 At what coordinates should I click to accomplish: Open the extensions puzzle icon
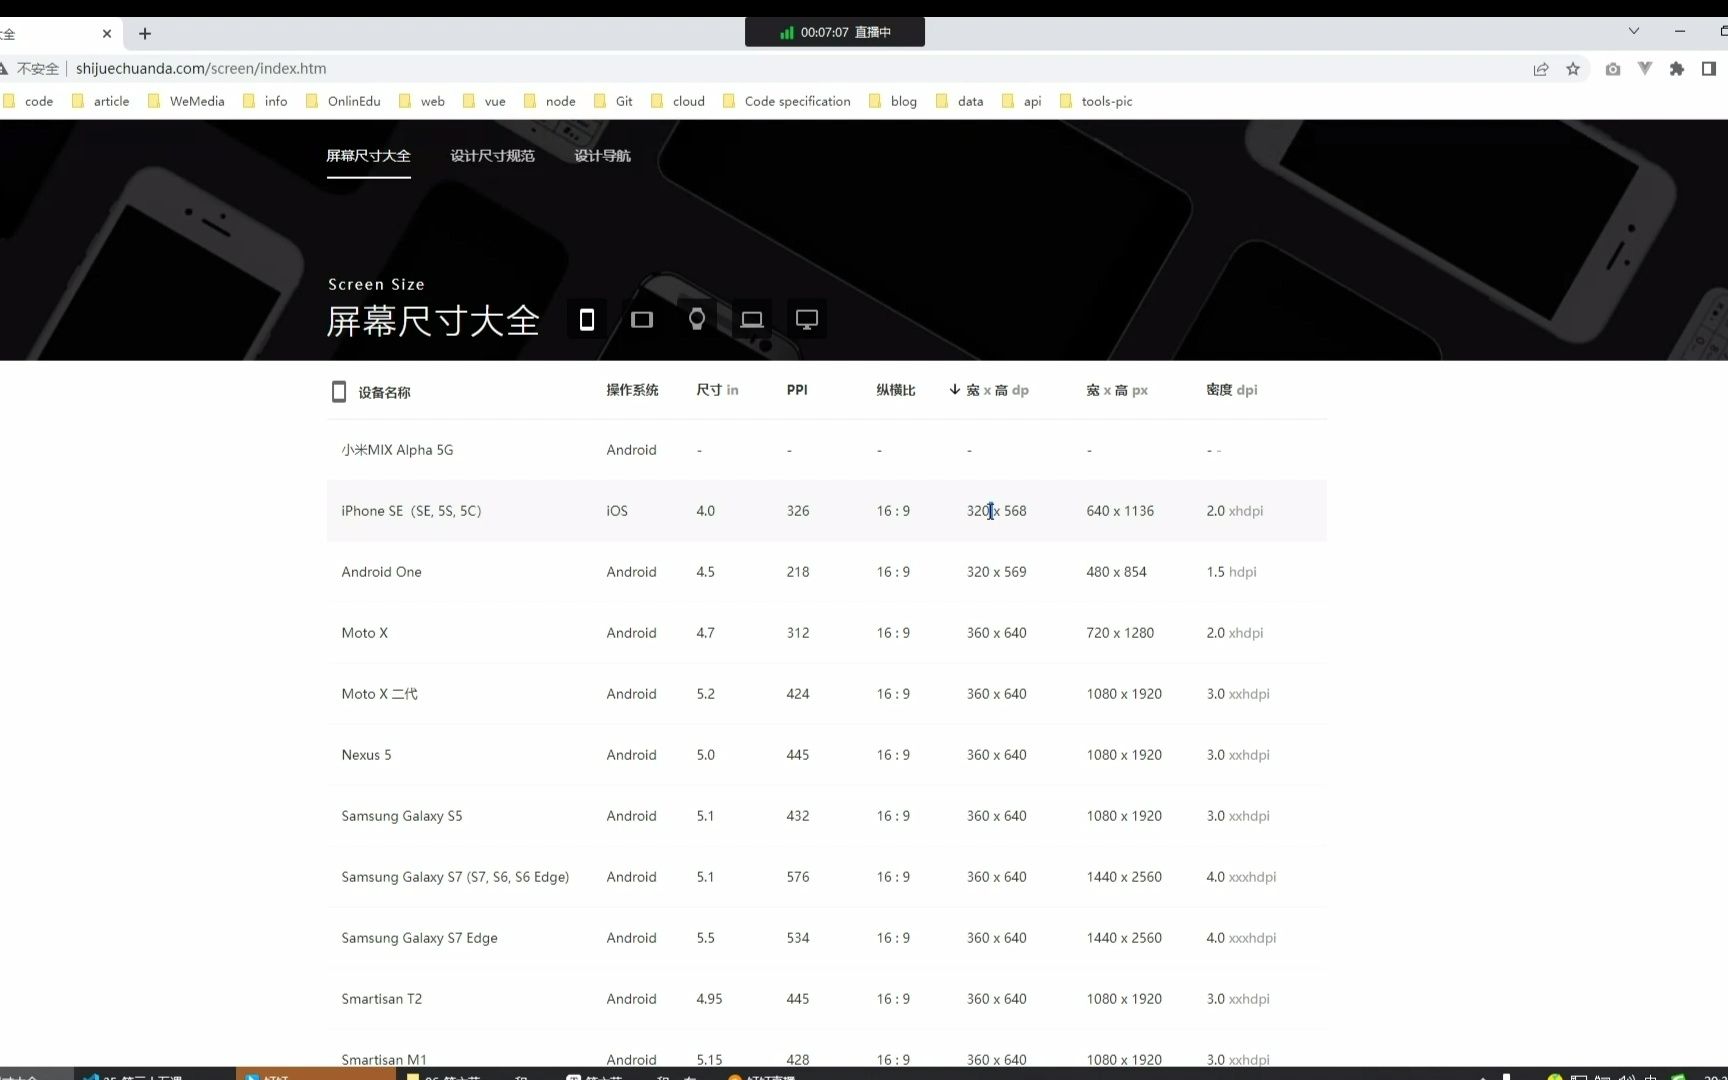tap(1677, 69)
